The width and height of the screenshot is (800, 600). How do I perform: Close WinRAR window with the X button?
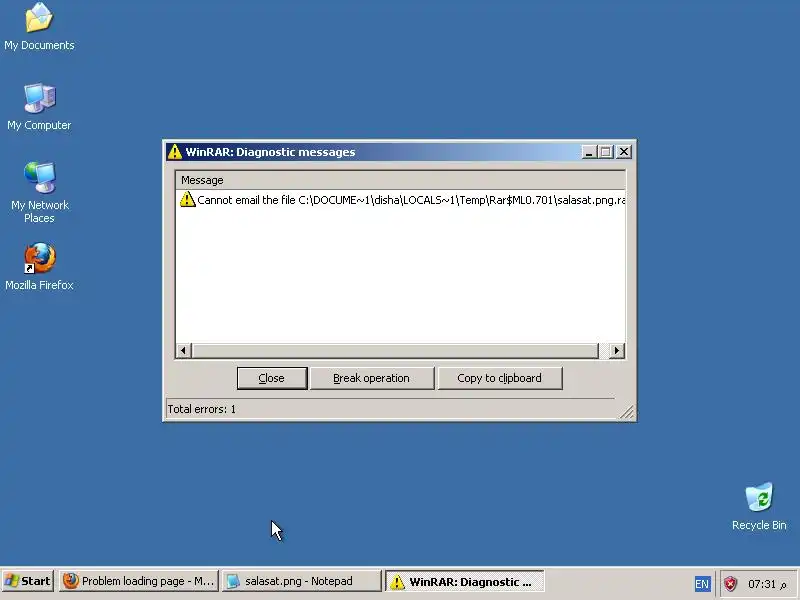624,152
